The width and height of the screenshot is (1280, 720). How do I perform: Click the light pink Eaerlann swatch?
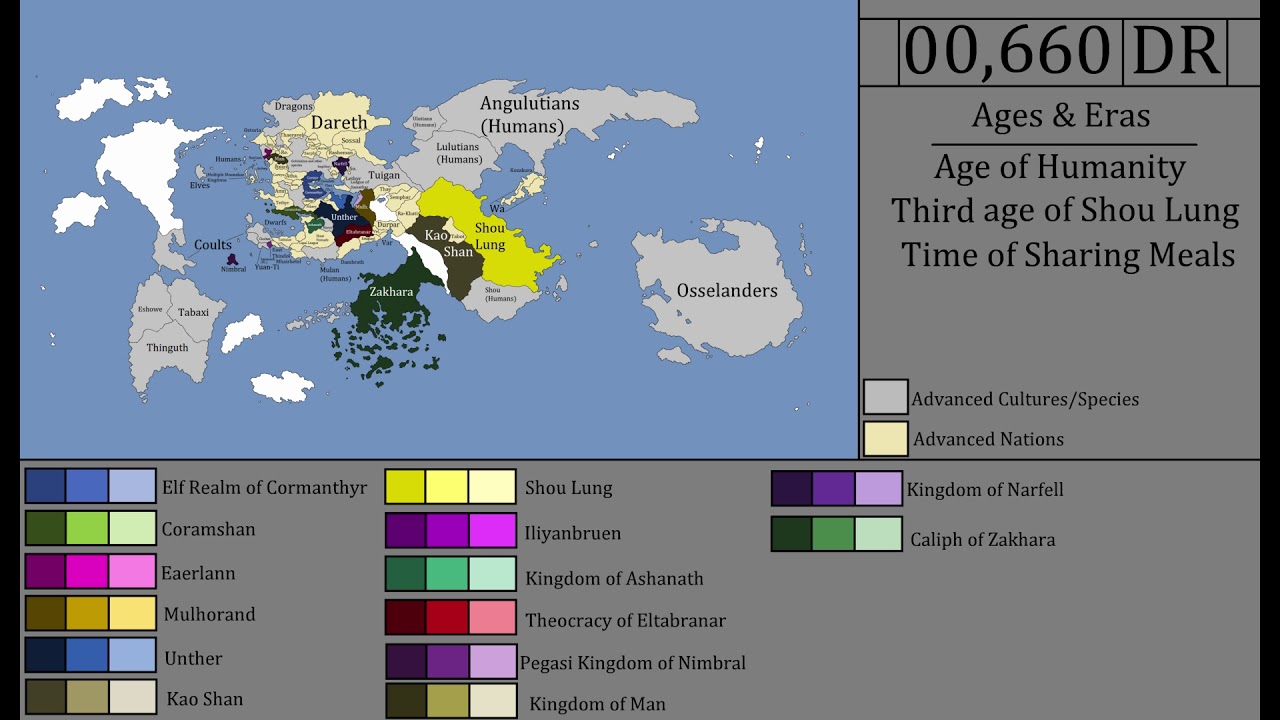(132, 571)
